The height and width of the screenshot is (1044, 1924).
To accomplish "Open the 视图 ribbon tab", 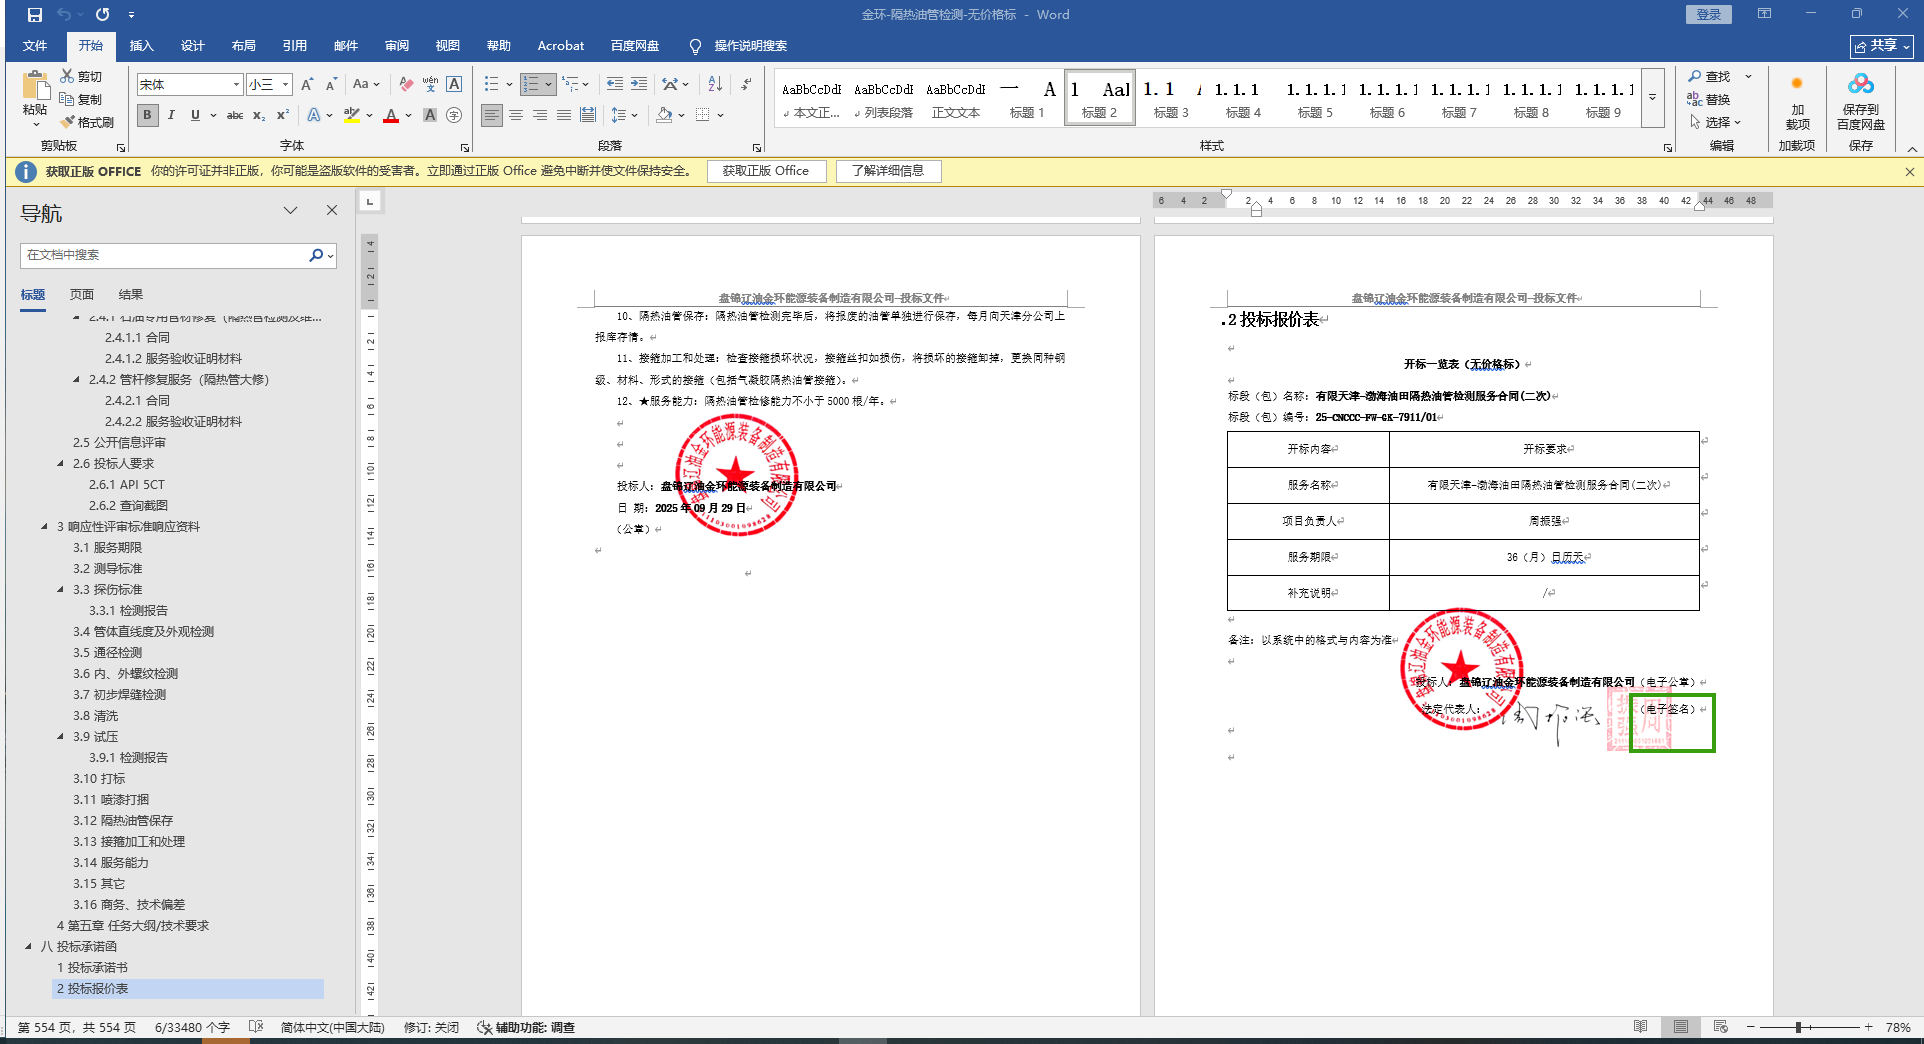I will pos(447,46).
